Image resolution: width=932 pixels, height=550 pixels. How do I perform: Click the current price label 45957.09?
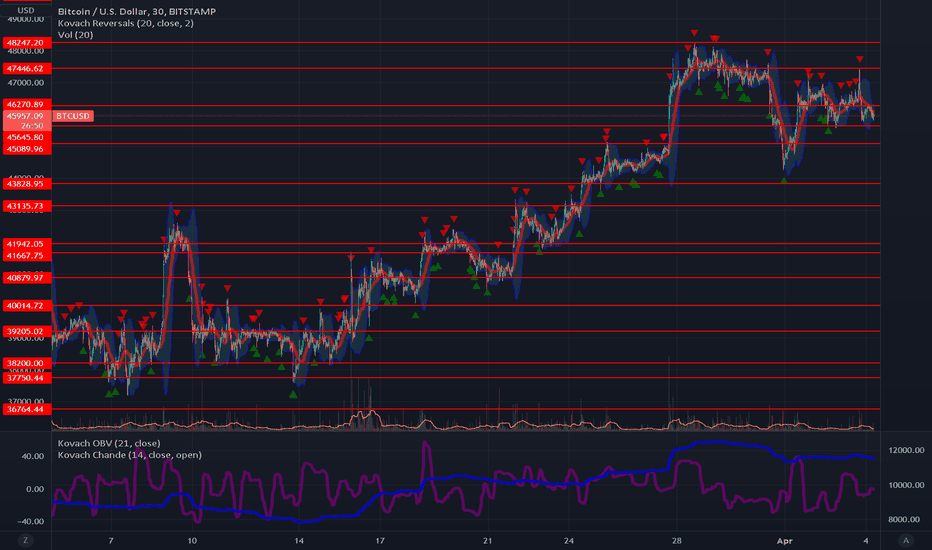tap(27, 116)
